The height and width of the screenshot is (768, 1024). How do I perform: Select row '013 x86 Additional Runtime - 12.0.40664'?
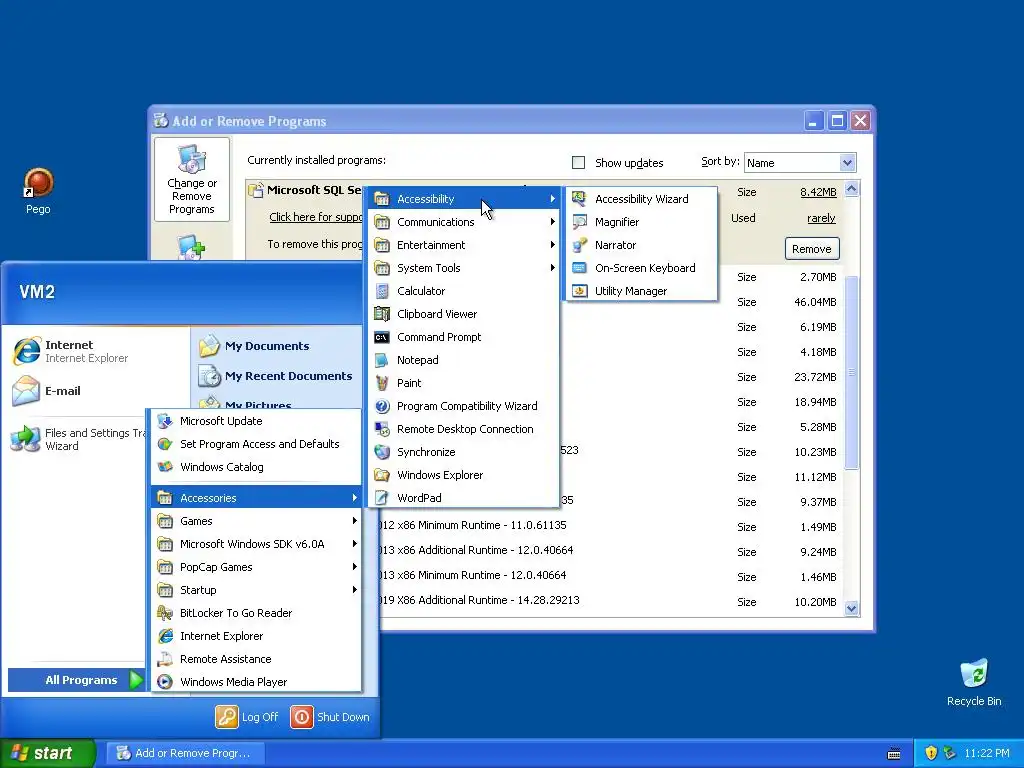(x=611, y=551)
